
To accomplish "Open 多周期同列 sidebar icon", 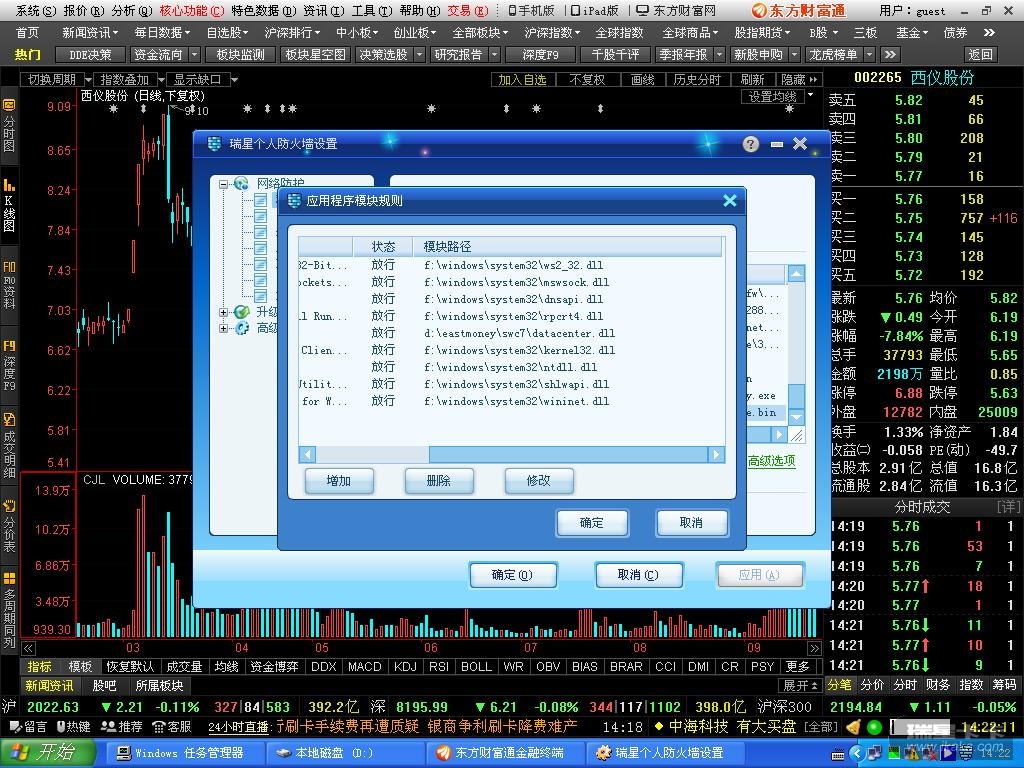I will coord(9,610).
